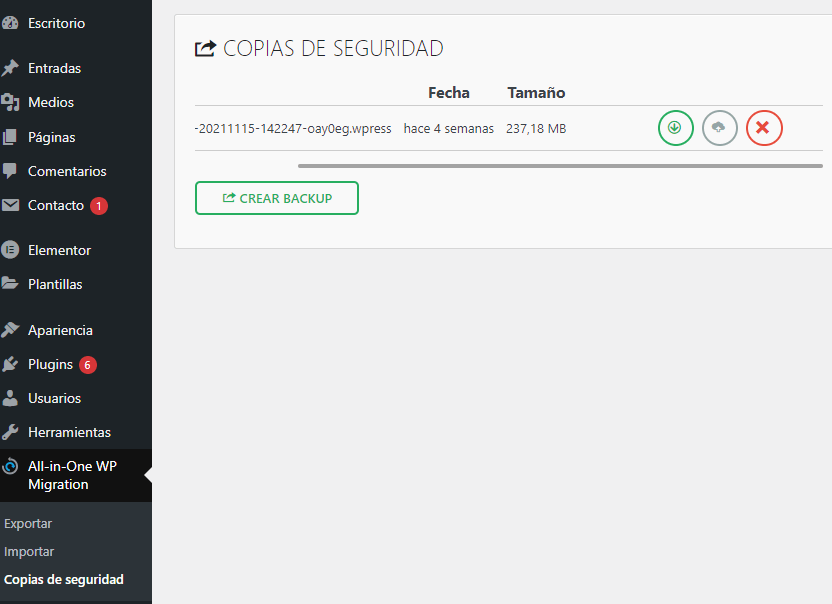Click the Fecha column header
The width and height of the screenshot is (832, 604).
[449, 92]
